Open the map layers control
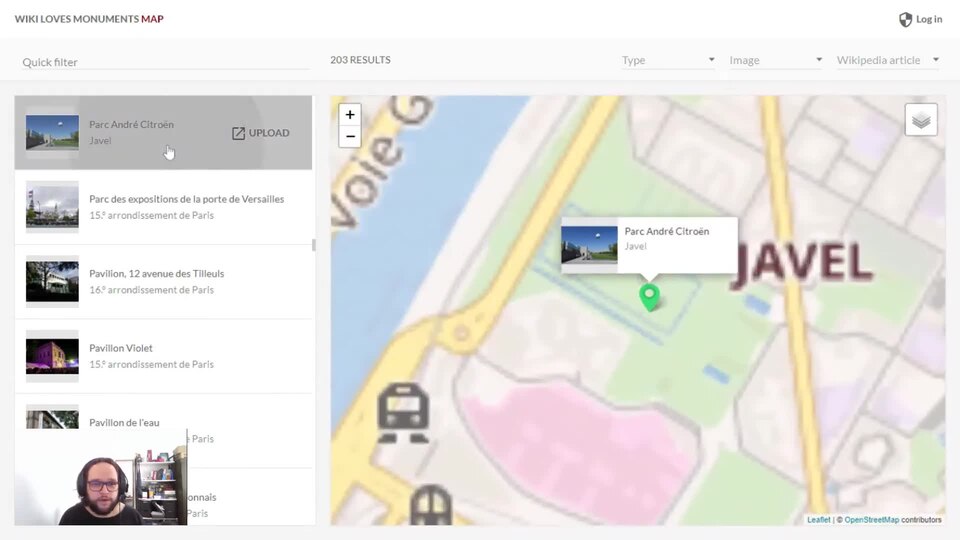This screenshot has width=960, height=540. [921, 120]
